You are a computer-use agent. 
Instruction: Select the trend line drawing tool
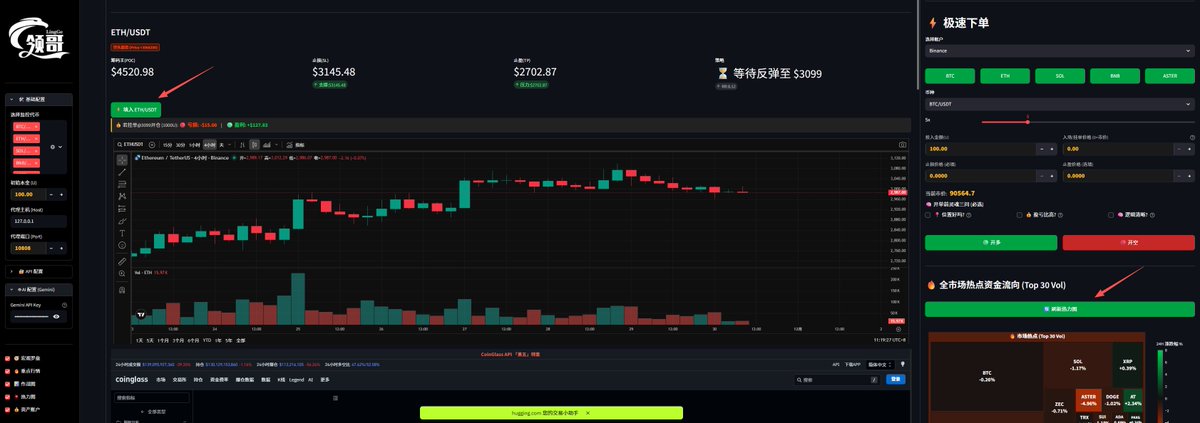pyautogui.click(x=122, y=171)
